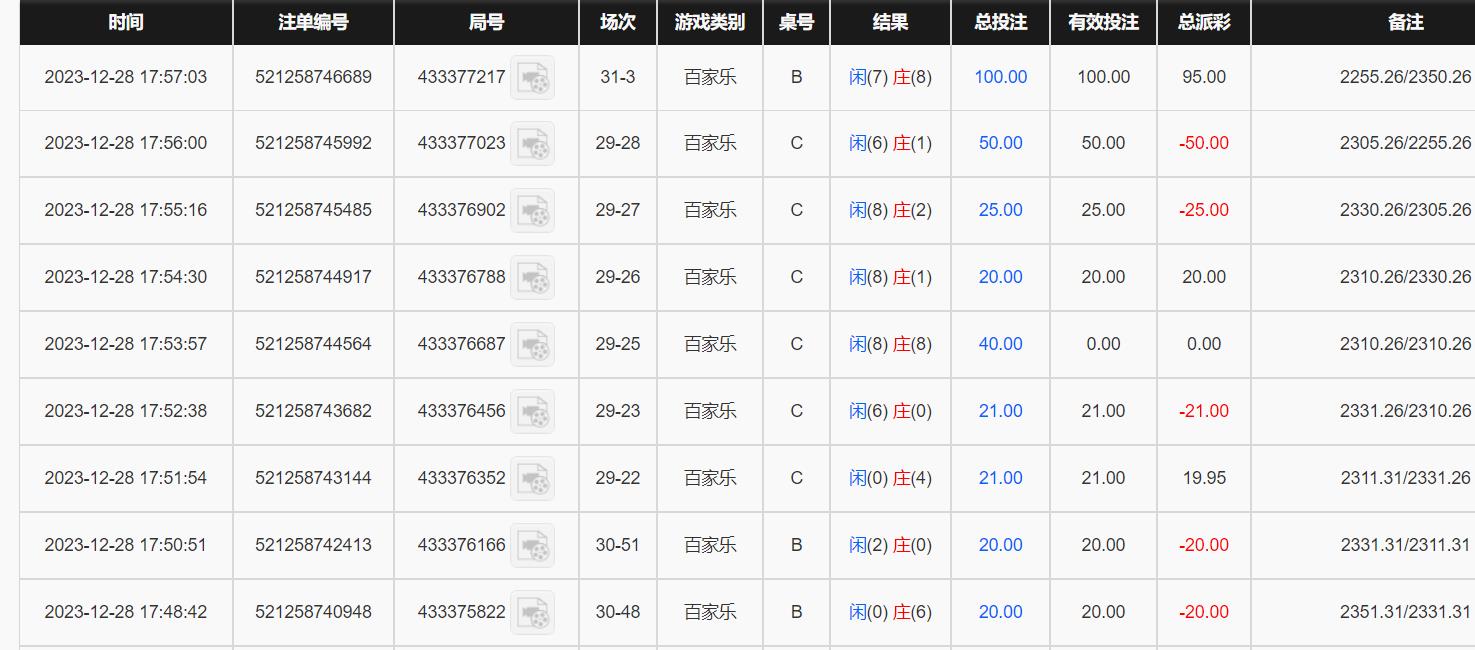Open total bet link 25.00
The width and height of the screenshot is (1475, 650).
click(x=1000, y=210)
